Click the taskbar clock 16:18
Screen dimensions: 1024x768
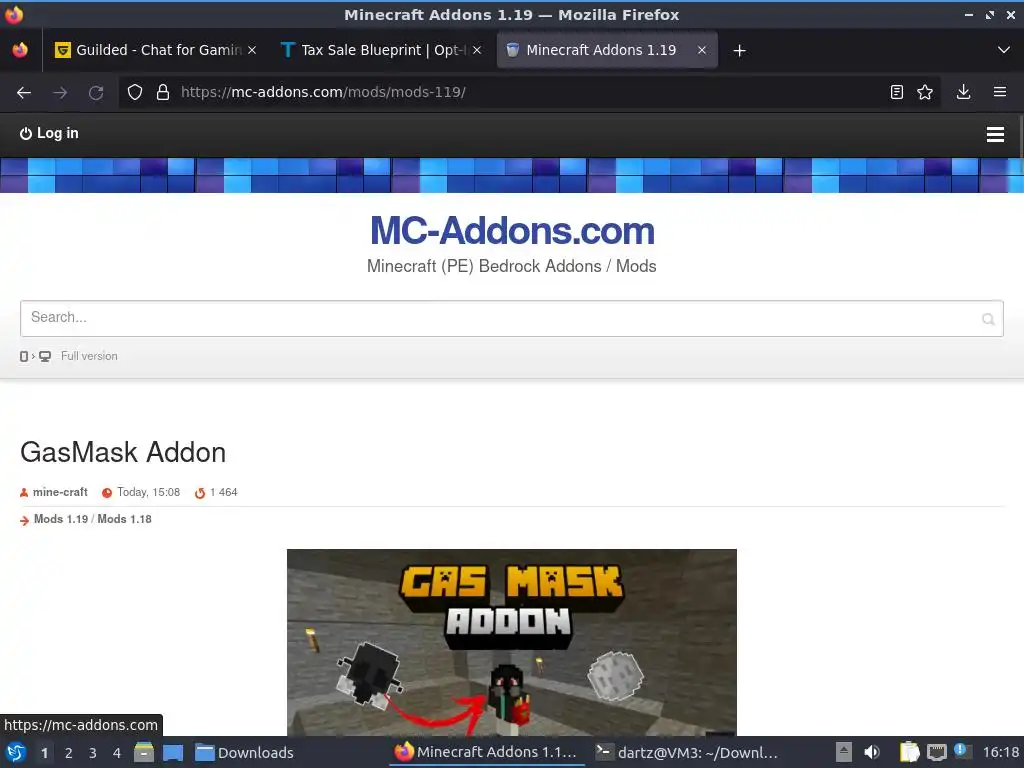point(1001,752)
